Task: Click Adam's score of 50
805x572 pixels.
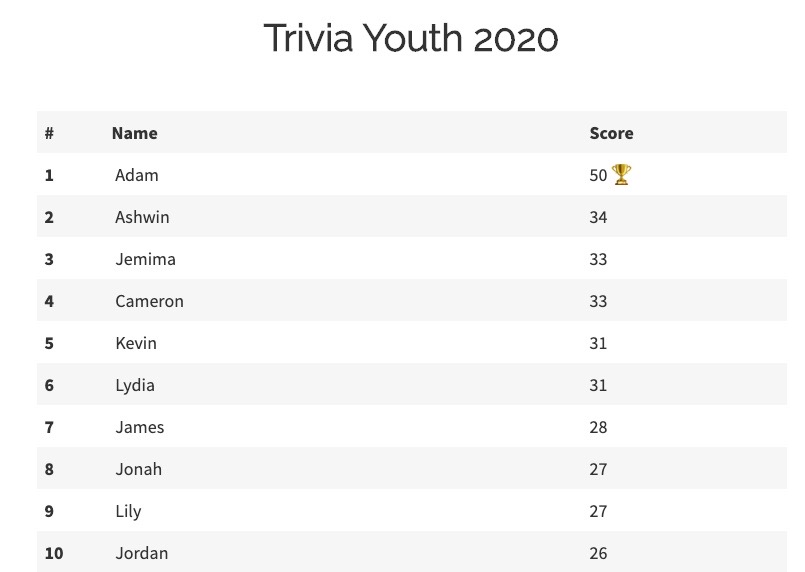Action: (x=598, y=176)
